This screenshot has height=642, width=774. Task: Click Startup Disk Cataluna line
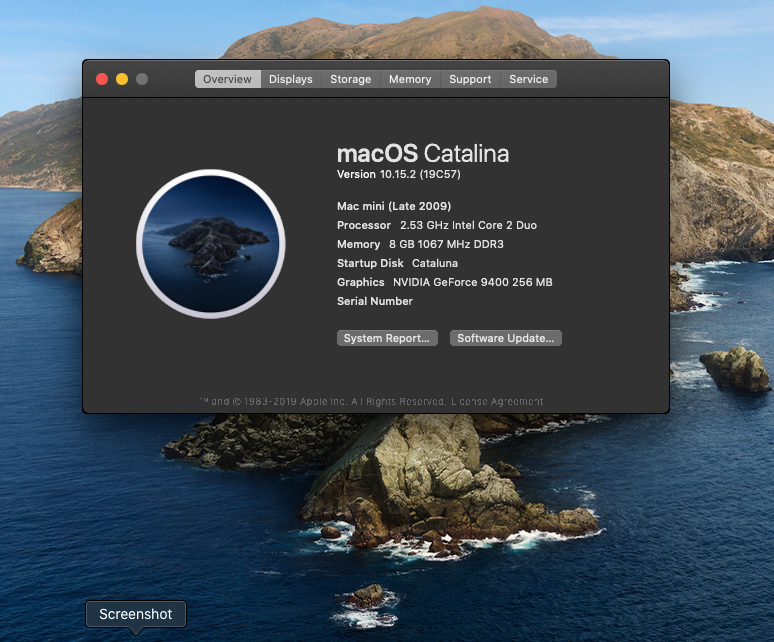click(x=397, y=263)
